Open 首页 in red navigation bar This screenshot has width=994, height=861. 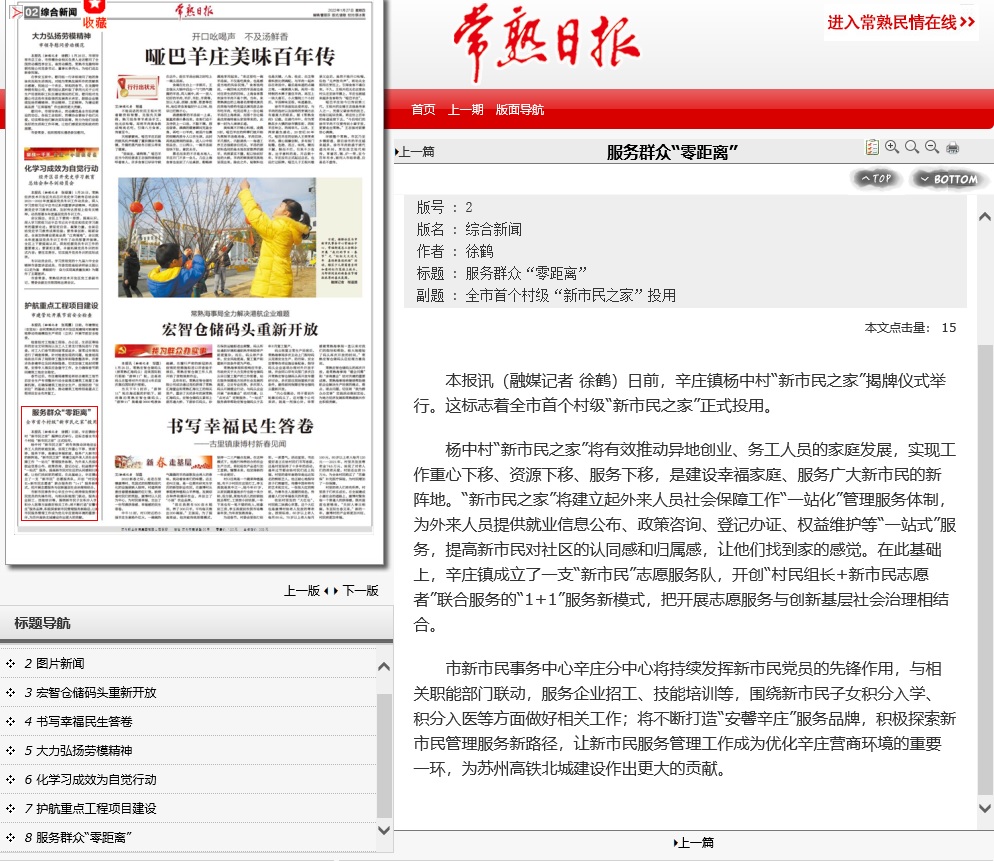click(423, 110)
